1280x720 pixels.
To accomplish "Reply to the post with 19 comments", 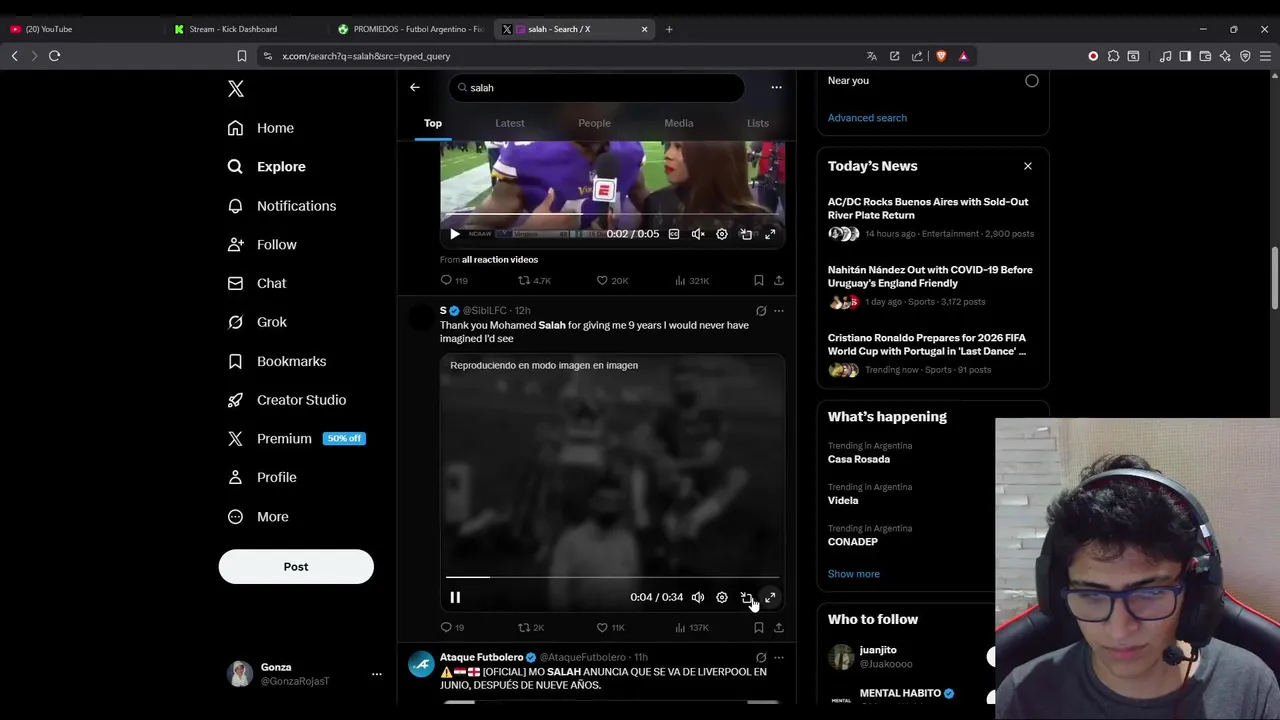I will (452, 628).
